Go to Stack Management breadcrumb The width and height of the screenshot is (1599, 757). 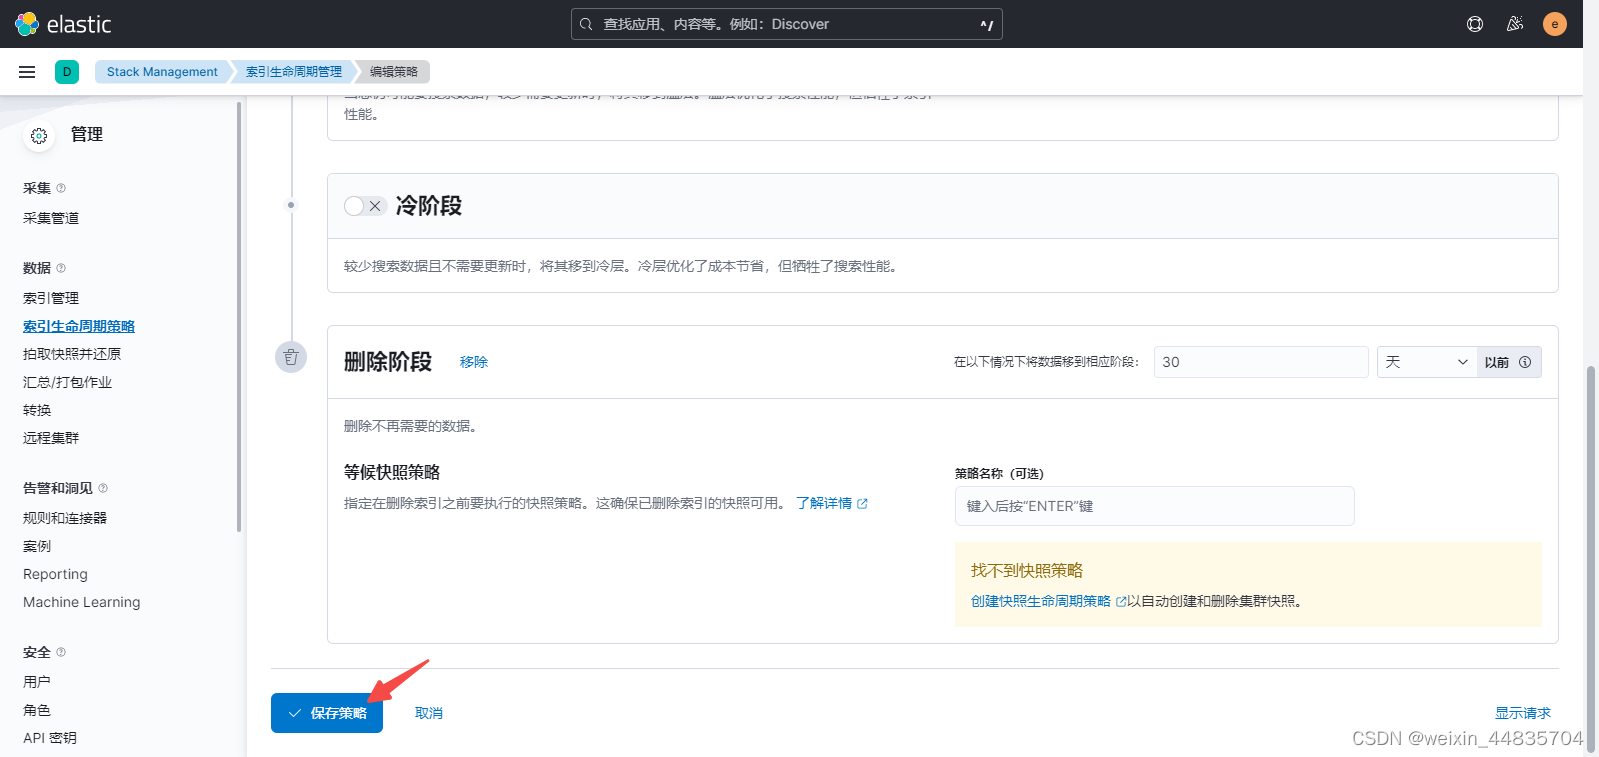point(162,72)
